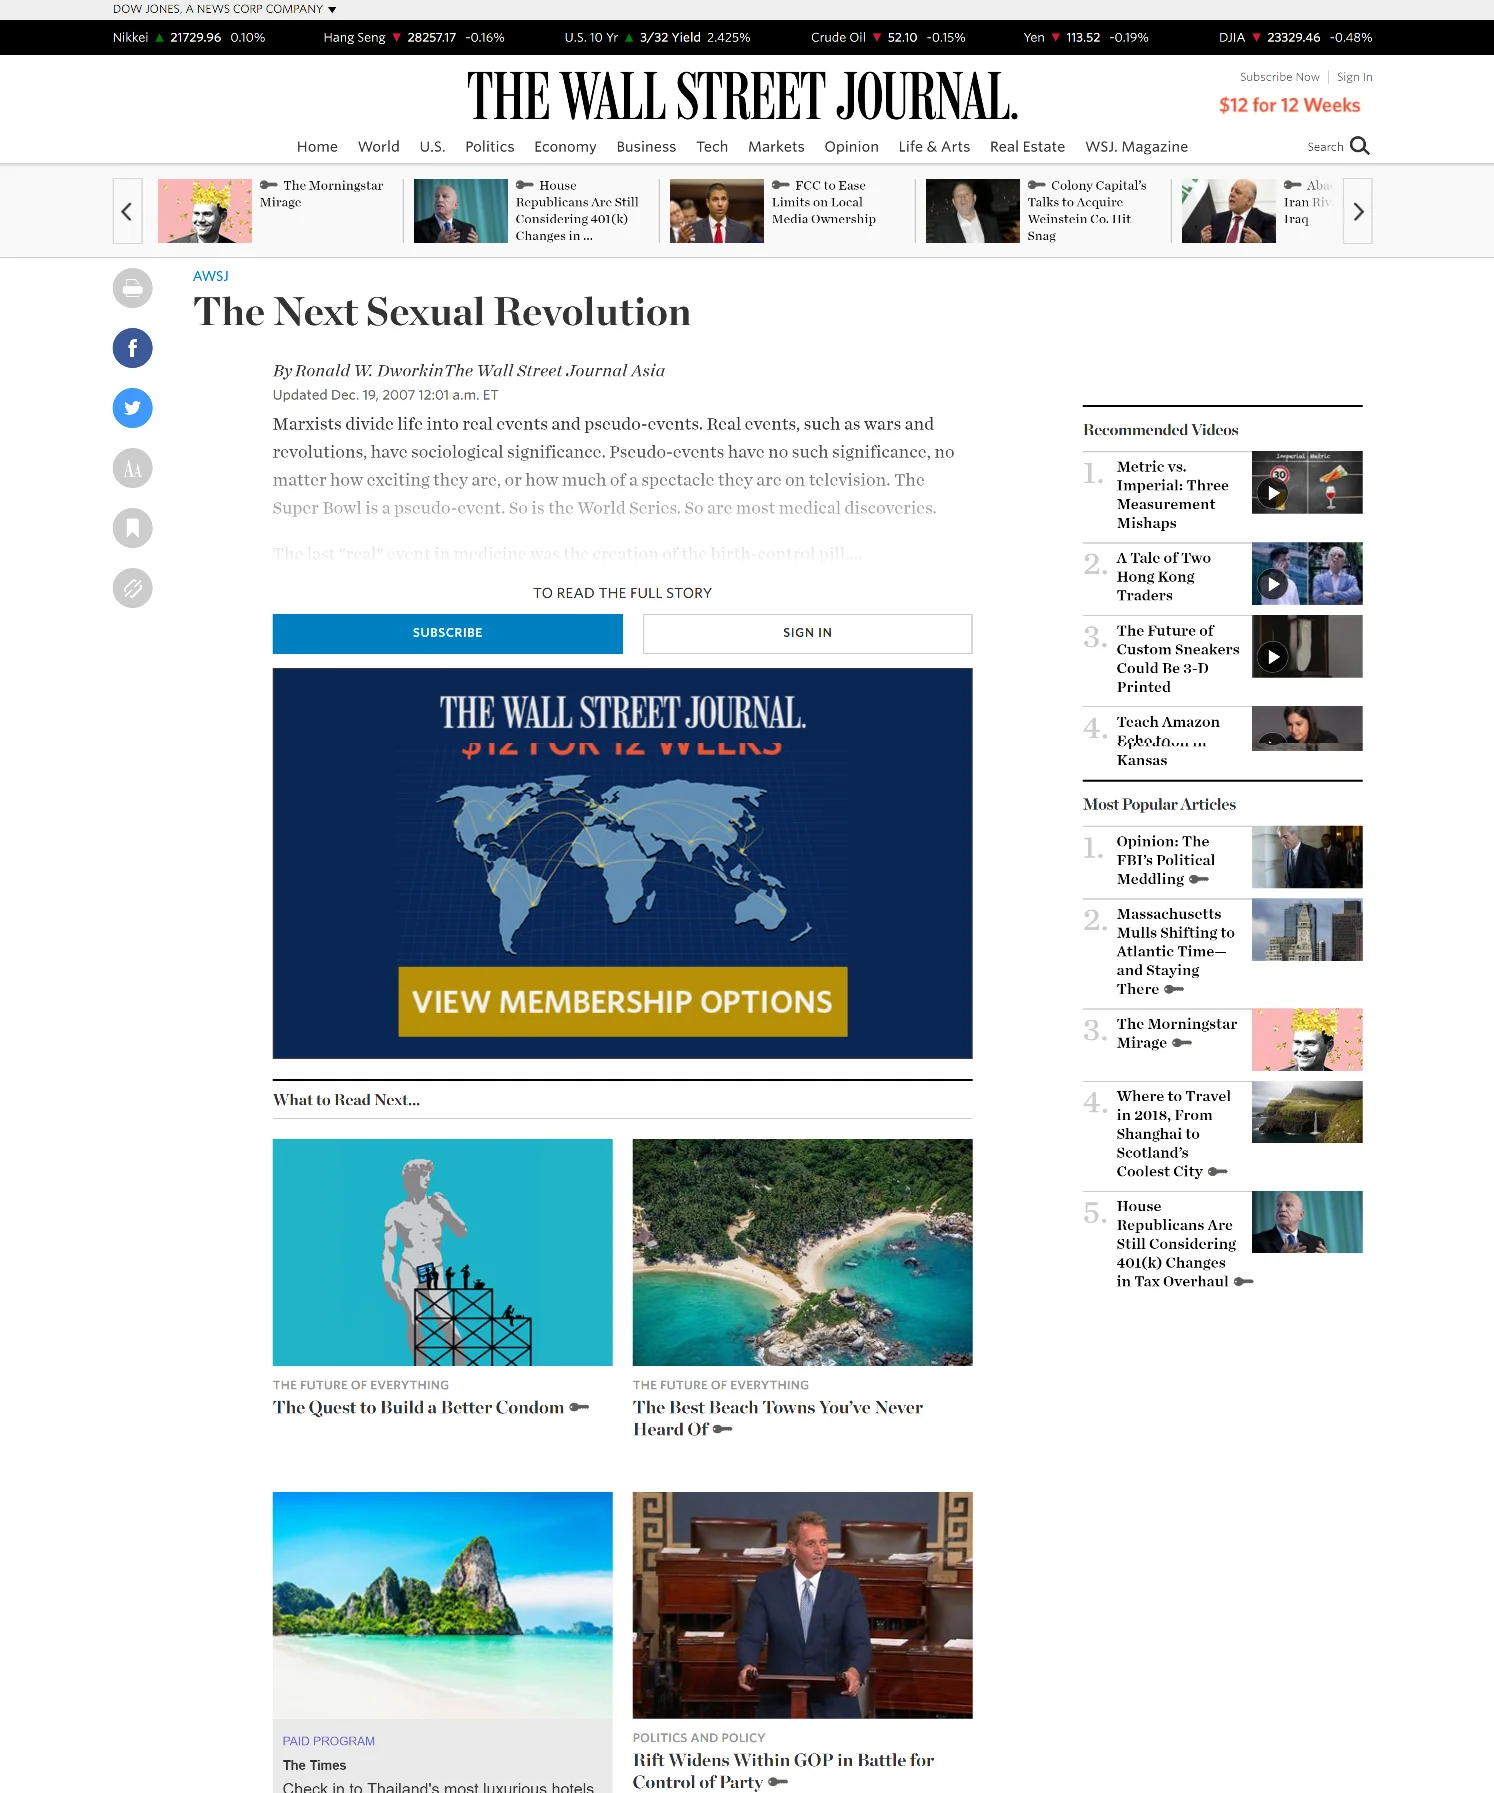Go to the Politics section
This screenshot has width=1494, height=1793.
tap(490, 146)
